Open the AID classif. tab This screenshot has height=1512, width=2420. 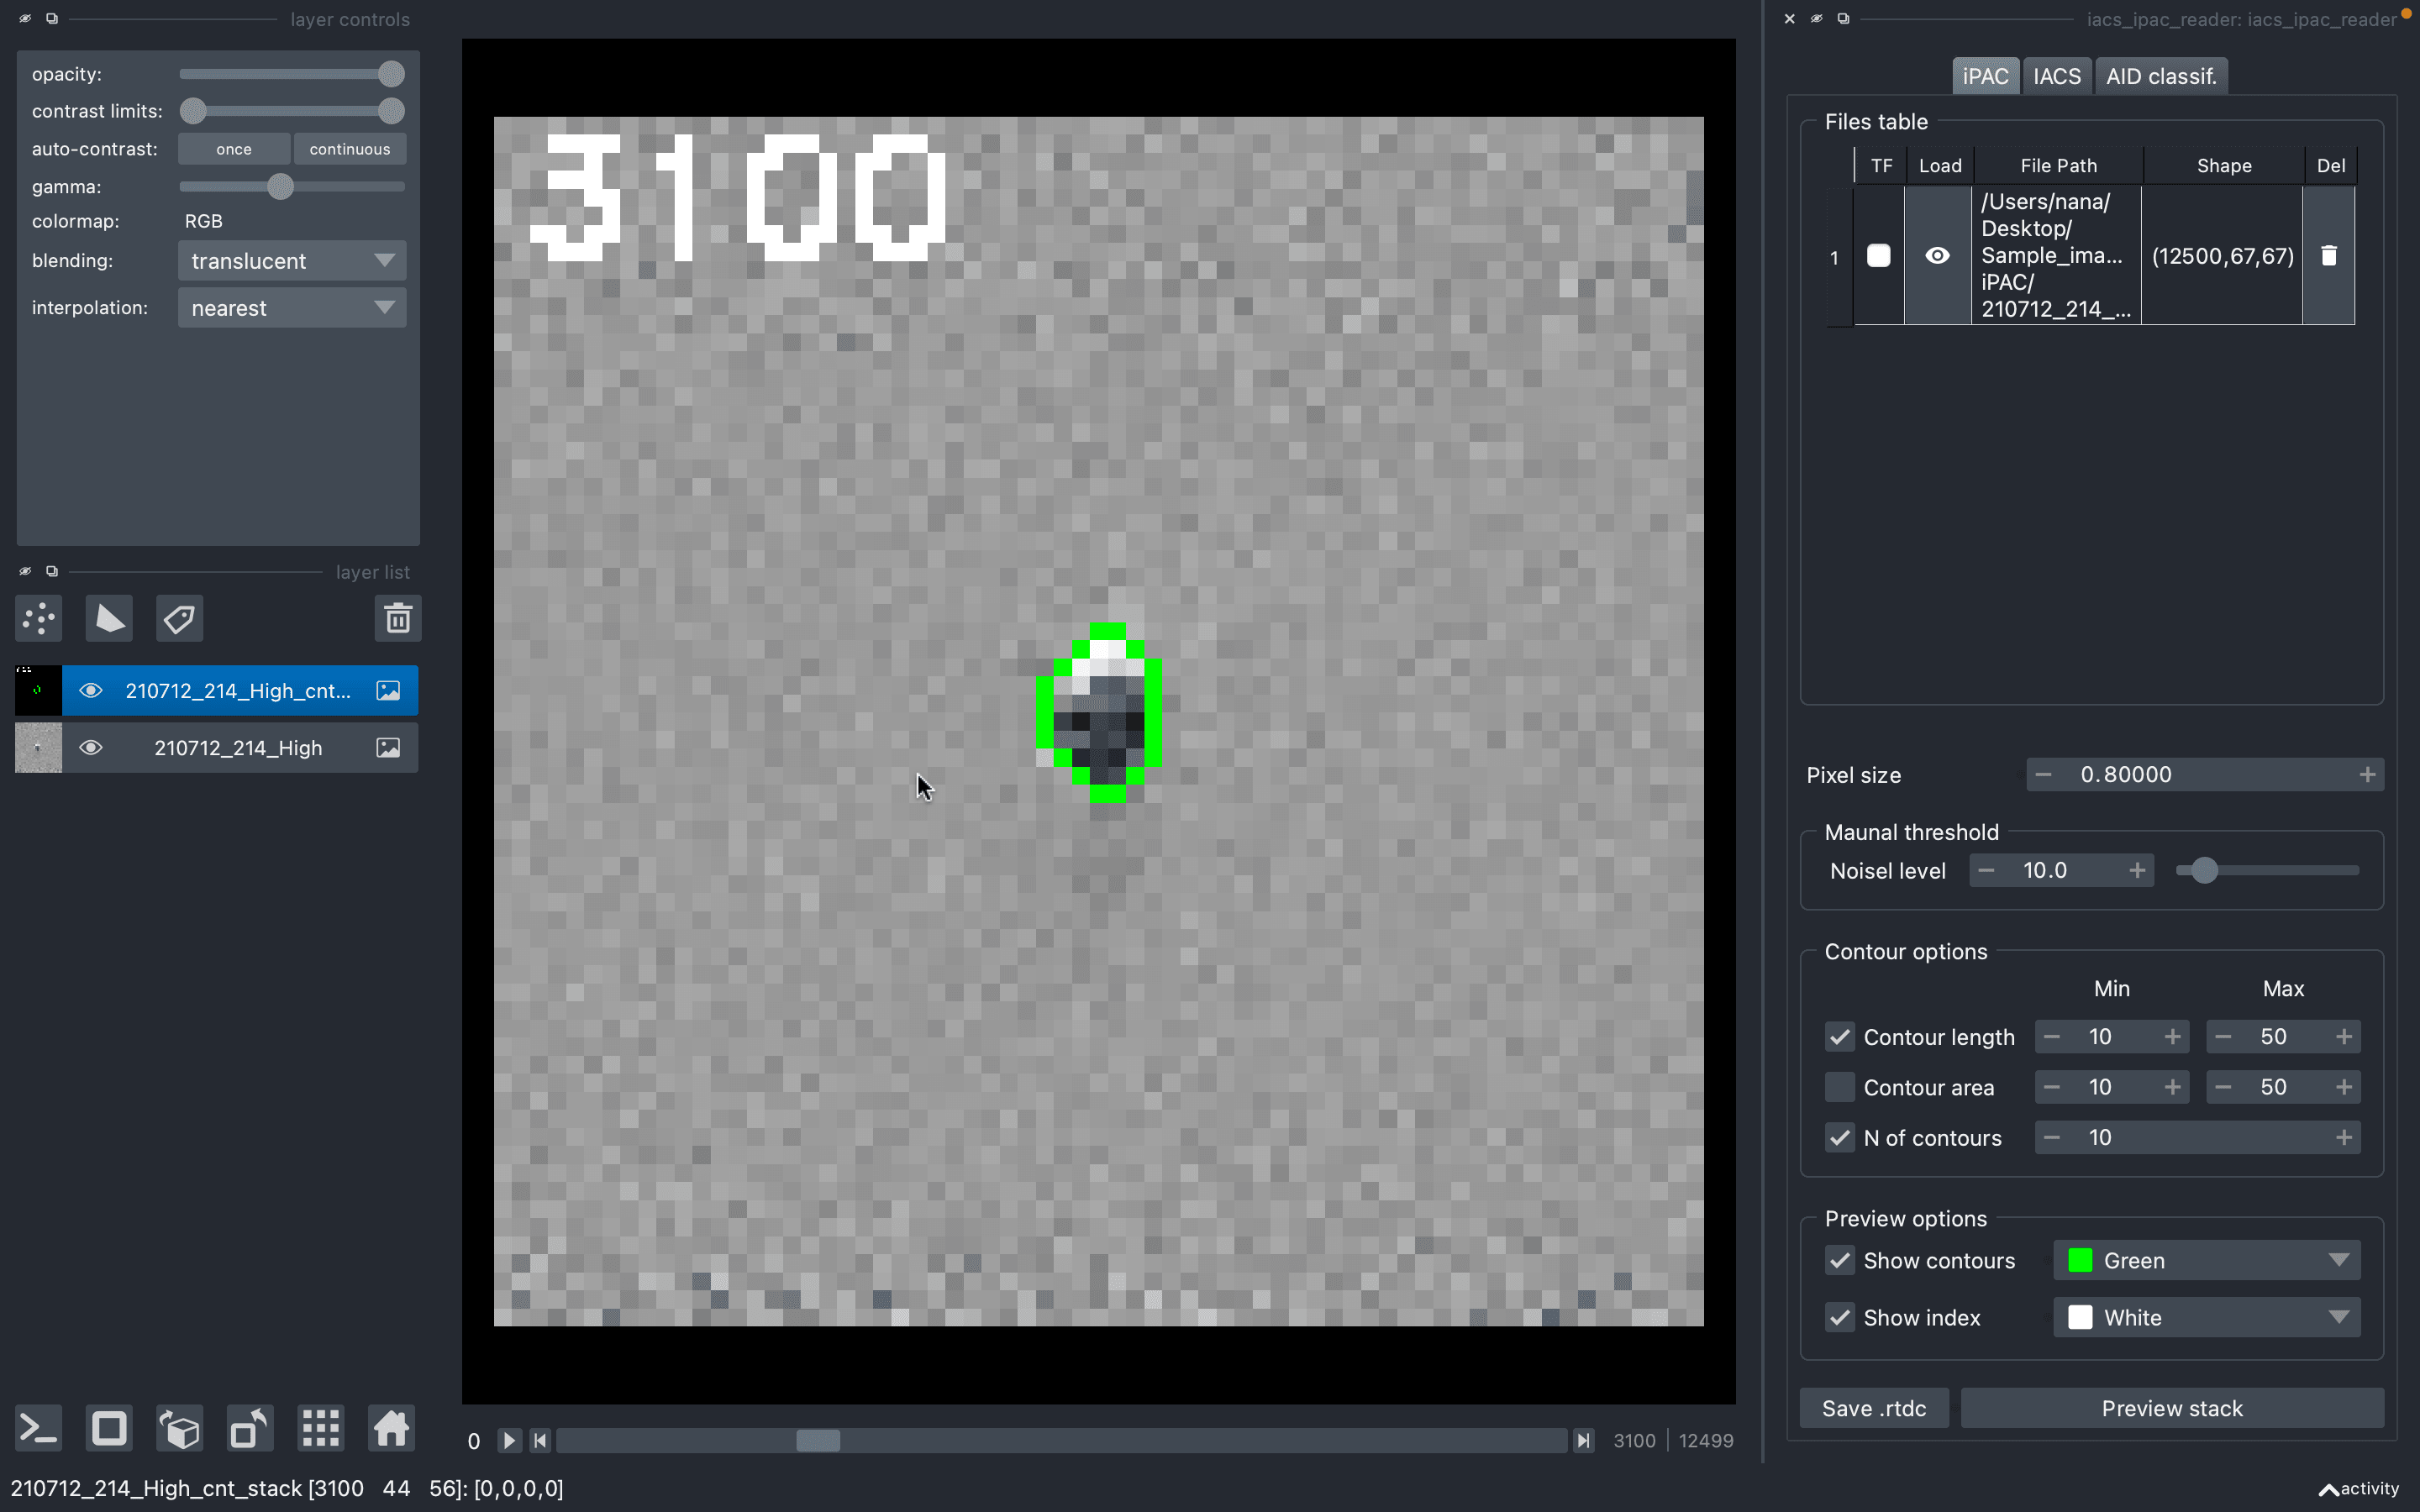pos(2160,76)
